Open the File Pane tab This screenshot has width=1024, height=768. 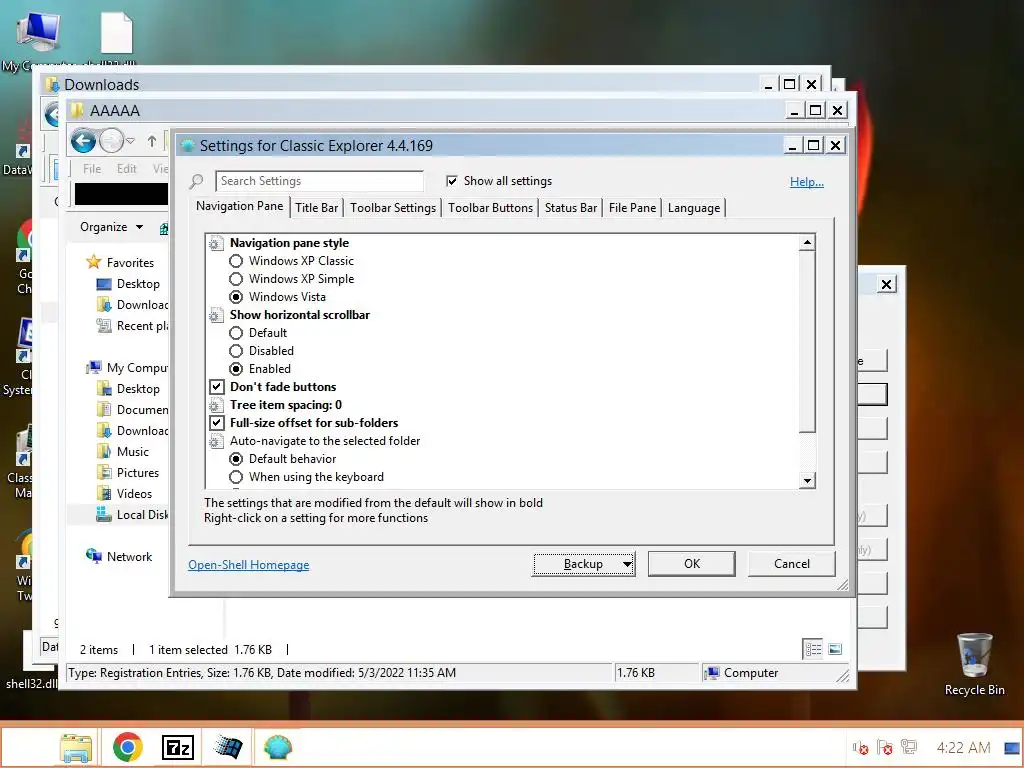(632, 208)
